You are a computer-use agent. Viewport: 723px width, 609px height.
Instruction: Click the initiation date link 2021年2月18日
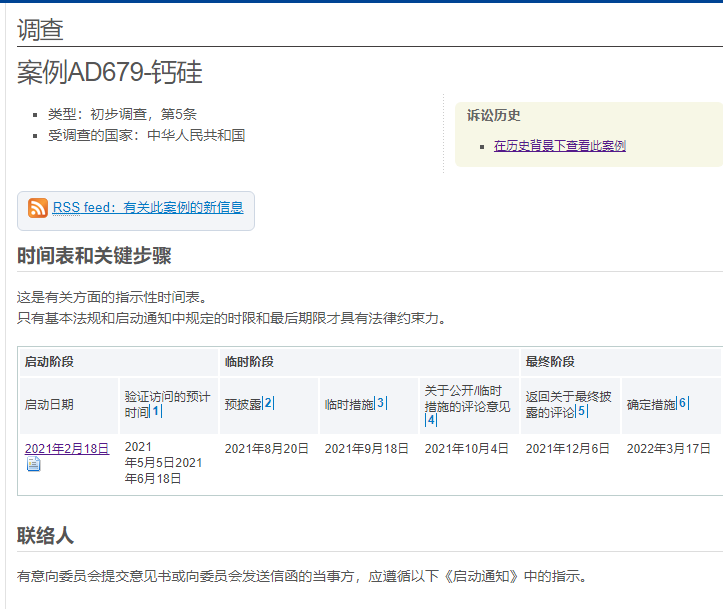66,449
